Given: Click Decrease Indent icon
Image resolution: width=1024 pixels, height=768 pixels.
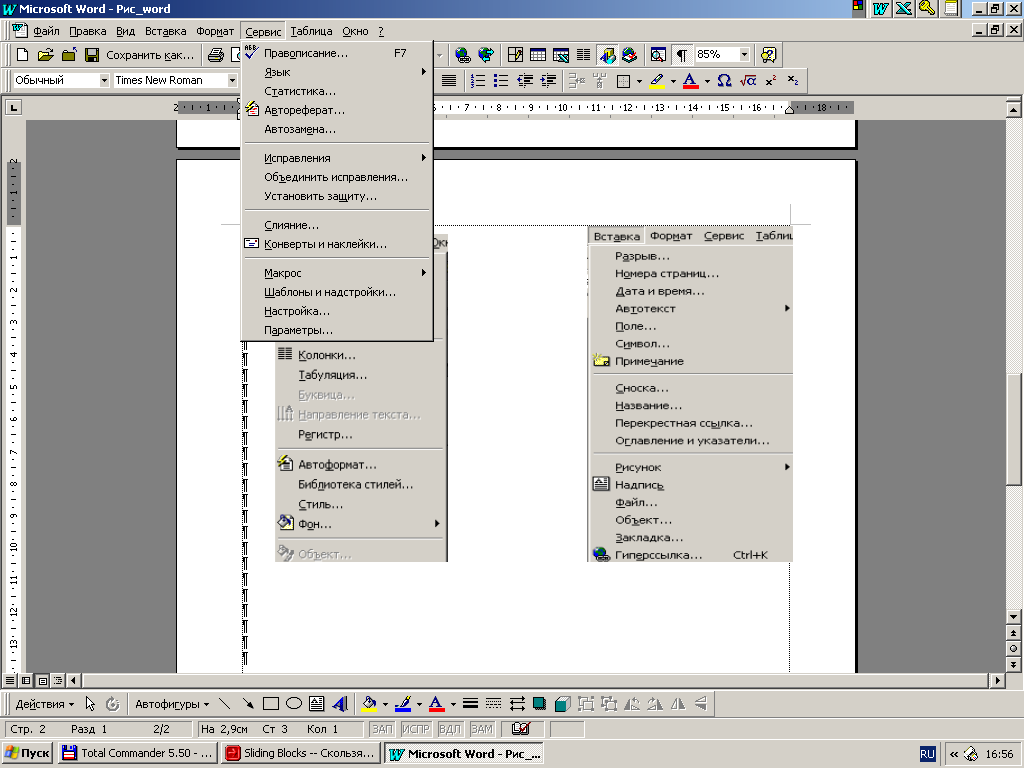Looking at the screenshot, I should click(x=524, y=80).
